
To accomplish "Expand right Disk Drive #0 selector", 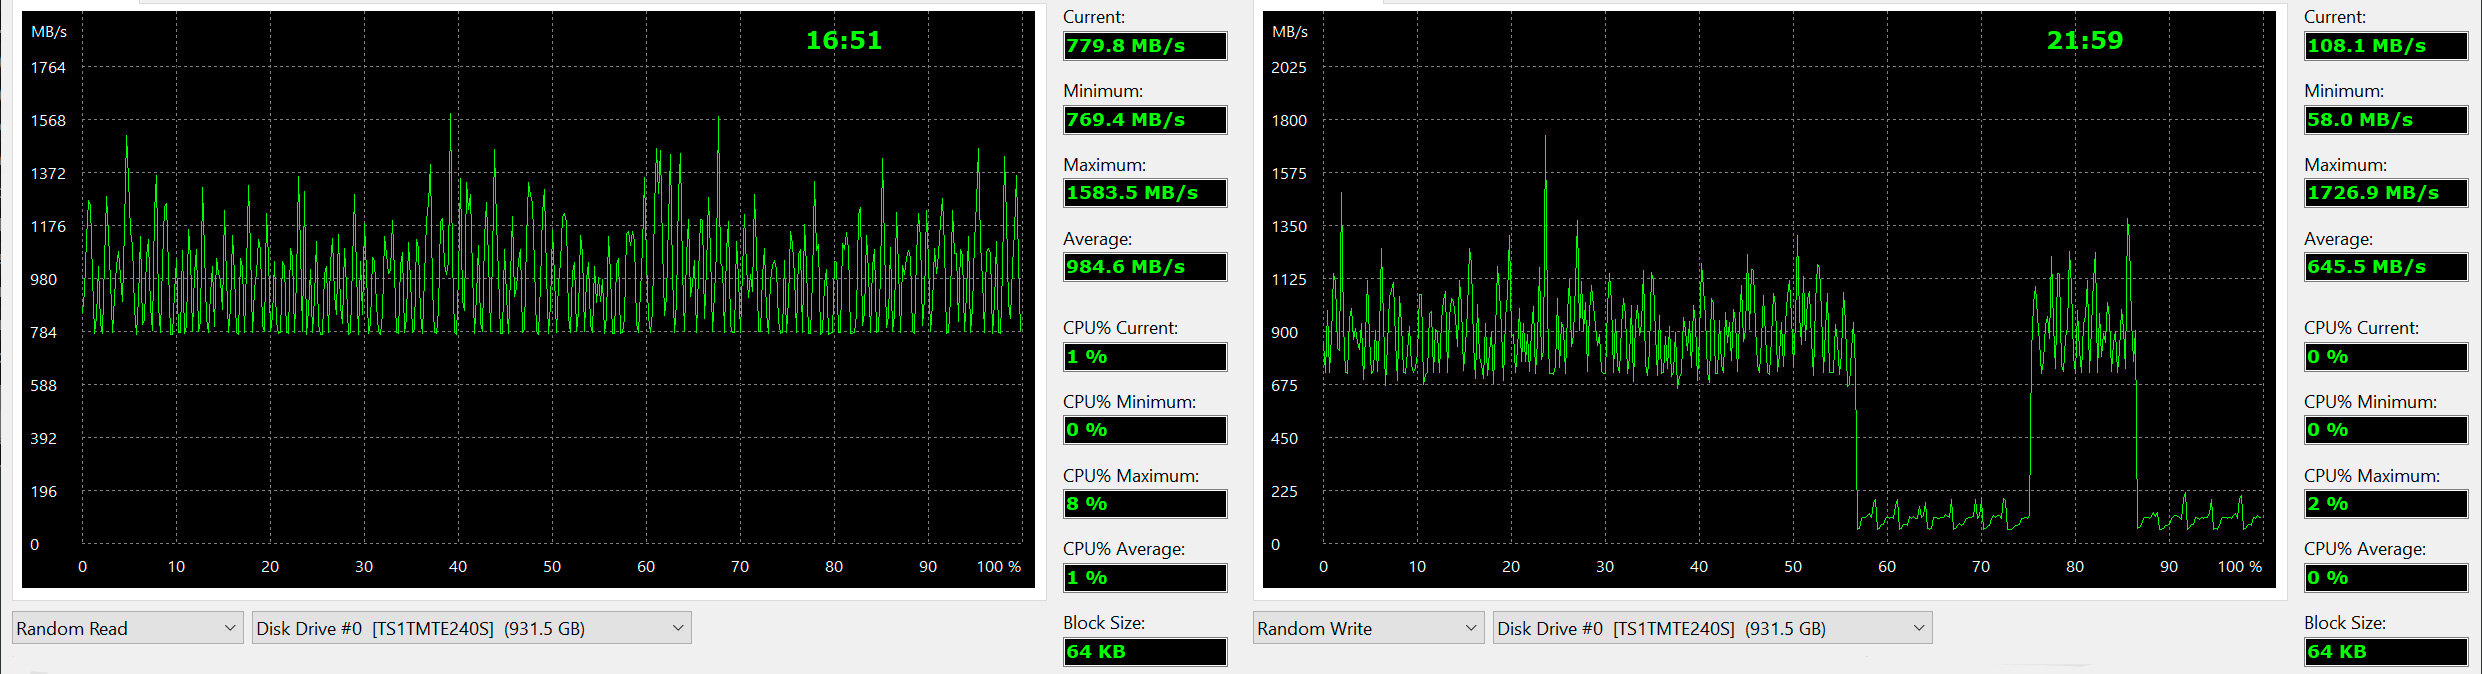I will pos(1712,628).
